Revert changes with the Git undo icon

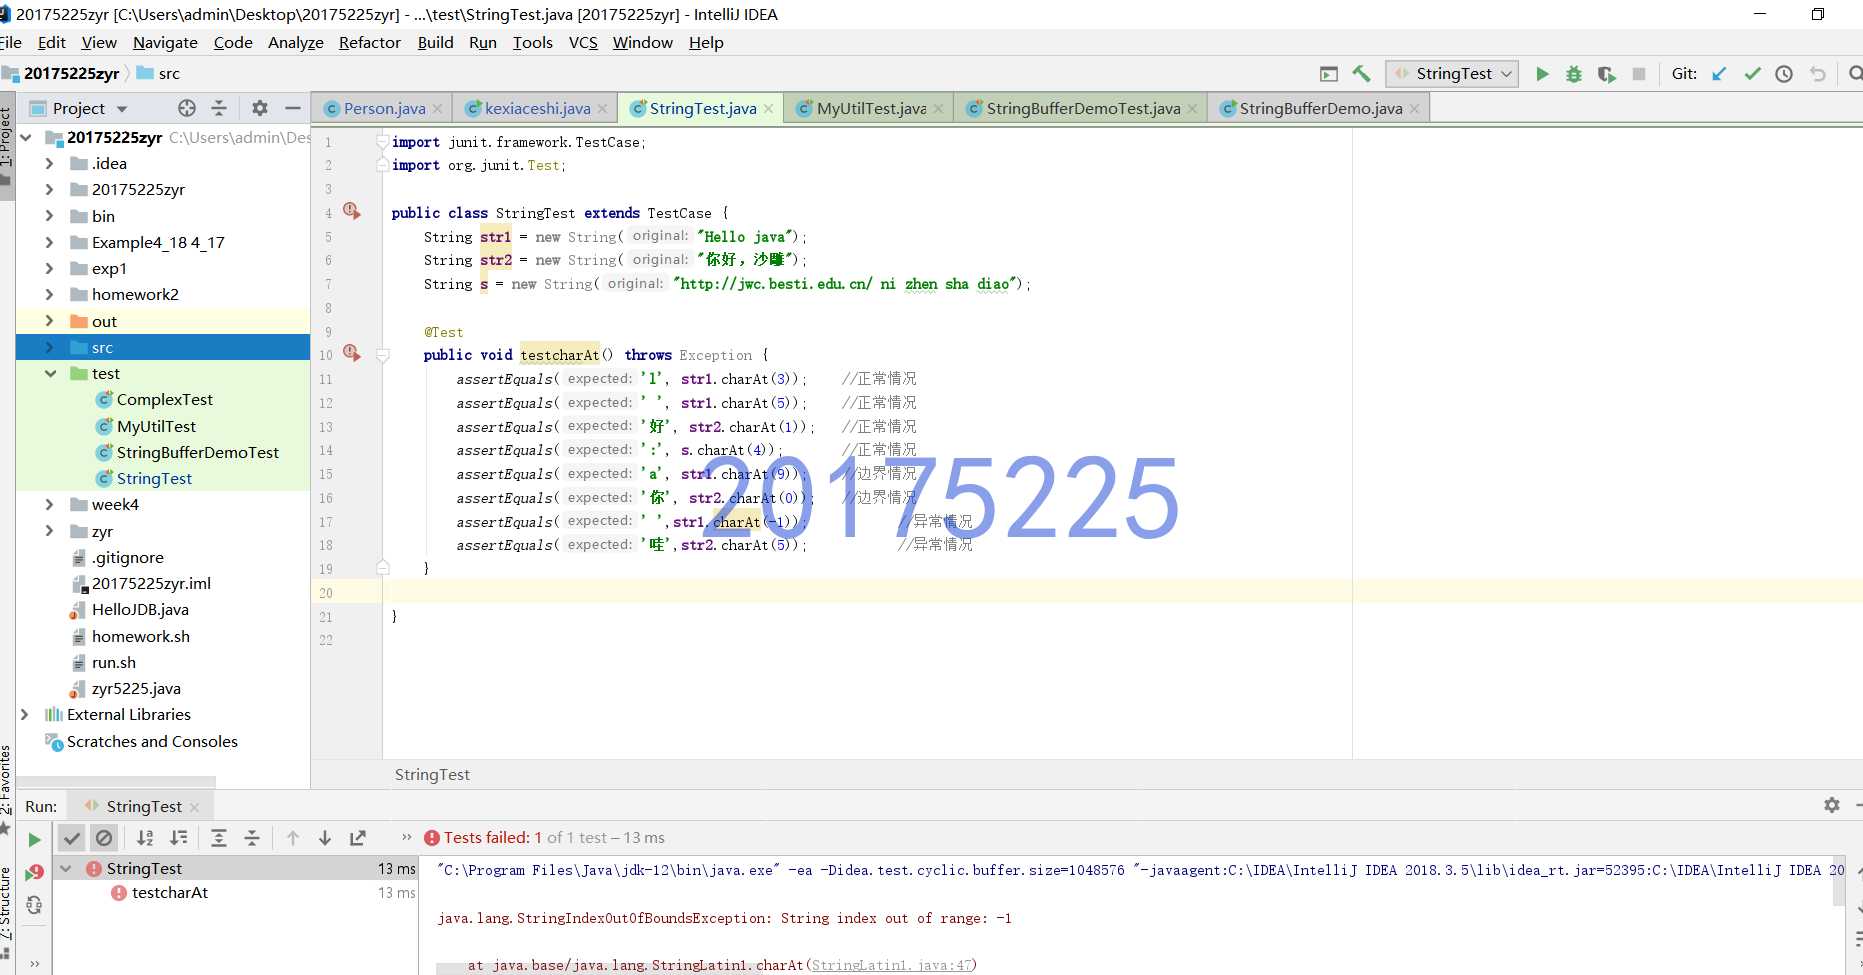coord(1817,74)
